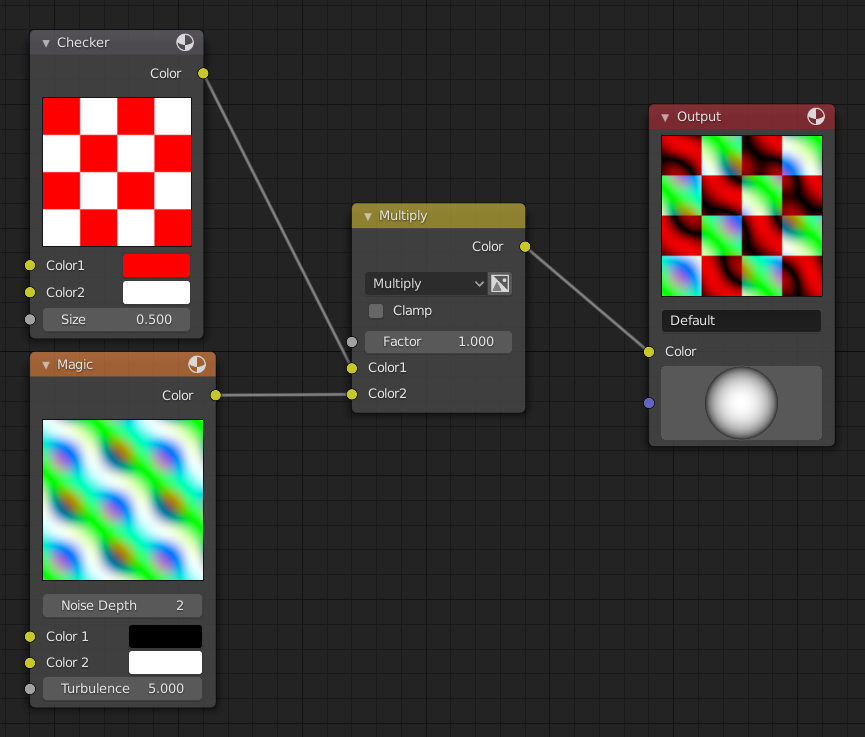This screenshot has width=865, height=737.
Task: Click the Color1 input socket on Multiply node
Action: point(351,368)
